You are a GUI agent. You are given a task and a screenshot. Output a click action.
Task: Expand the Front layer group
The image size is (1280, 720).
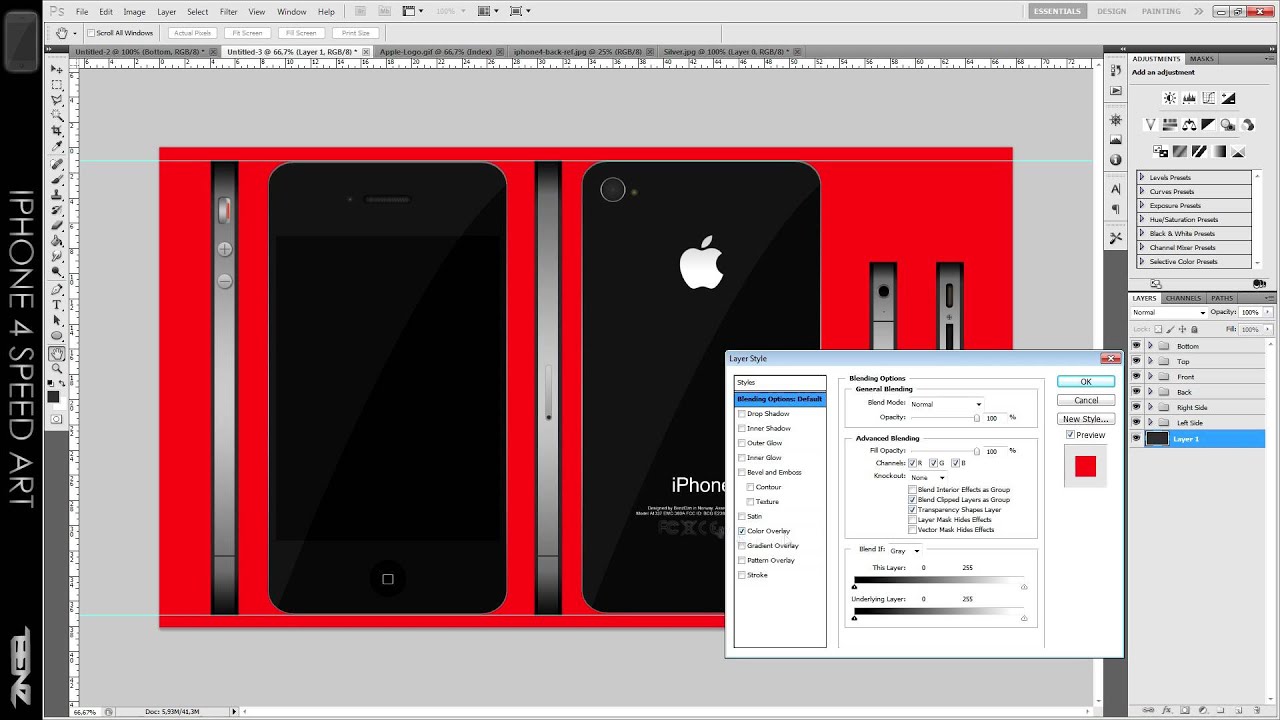coord(1150,377)
